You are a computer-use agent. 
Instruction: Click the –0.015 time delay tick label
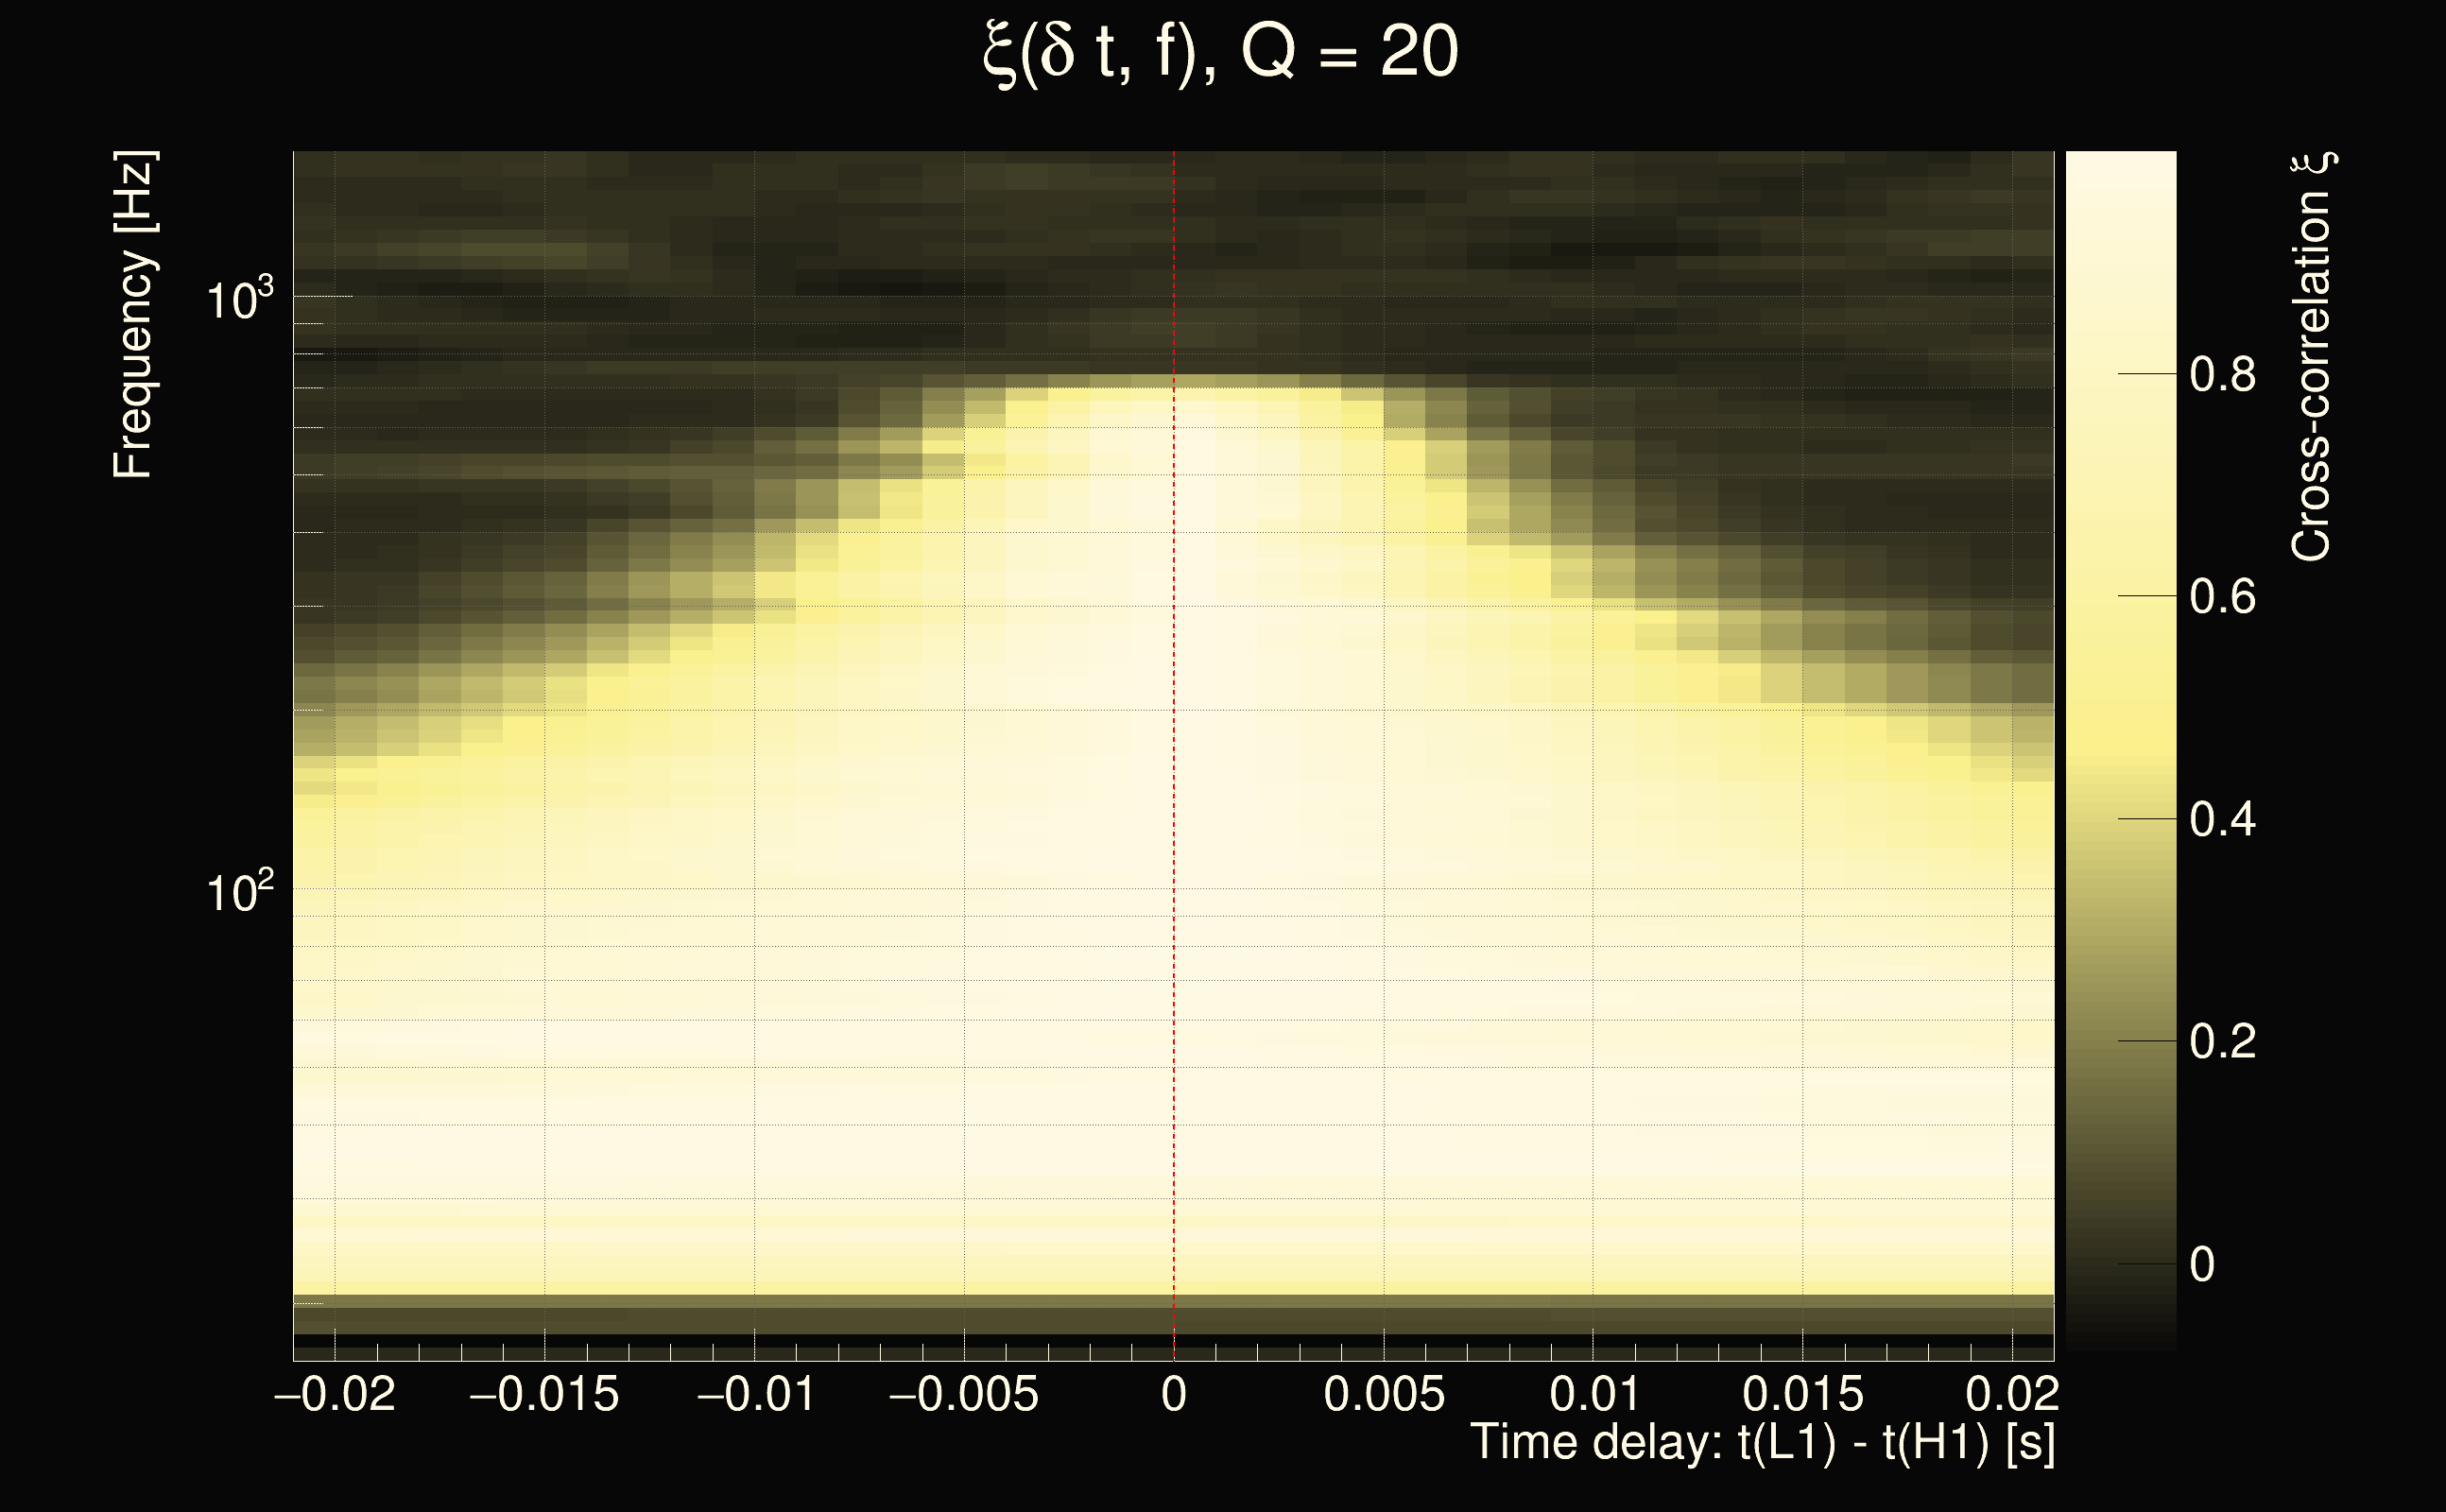(x=544, y=1394)
